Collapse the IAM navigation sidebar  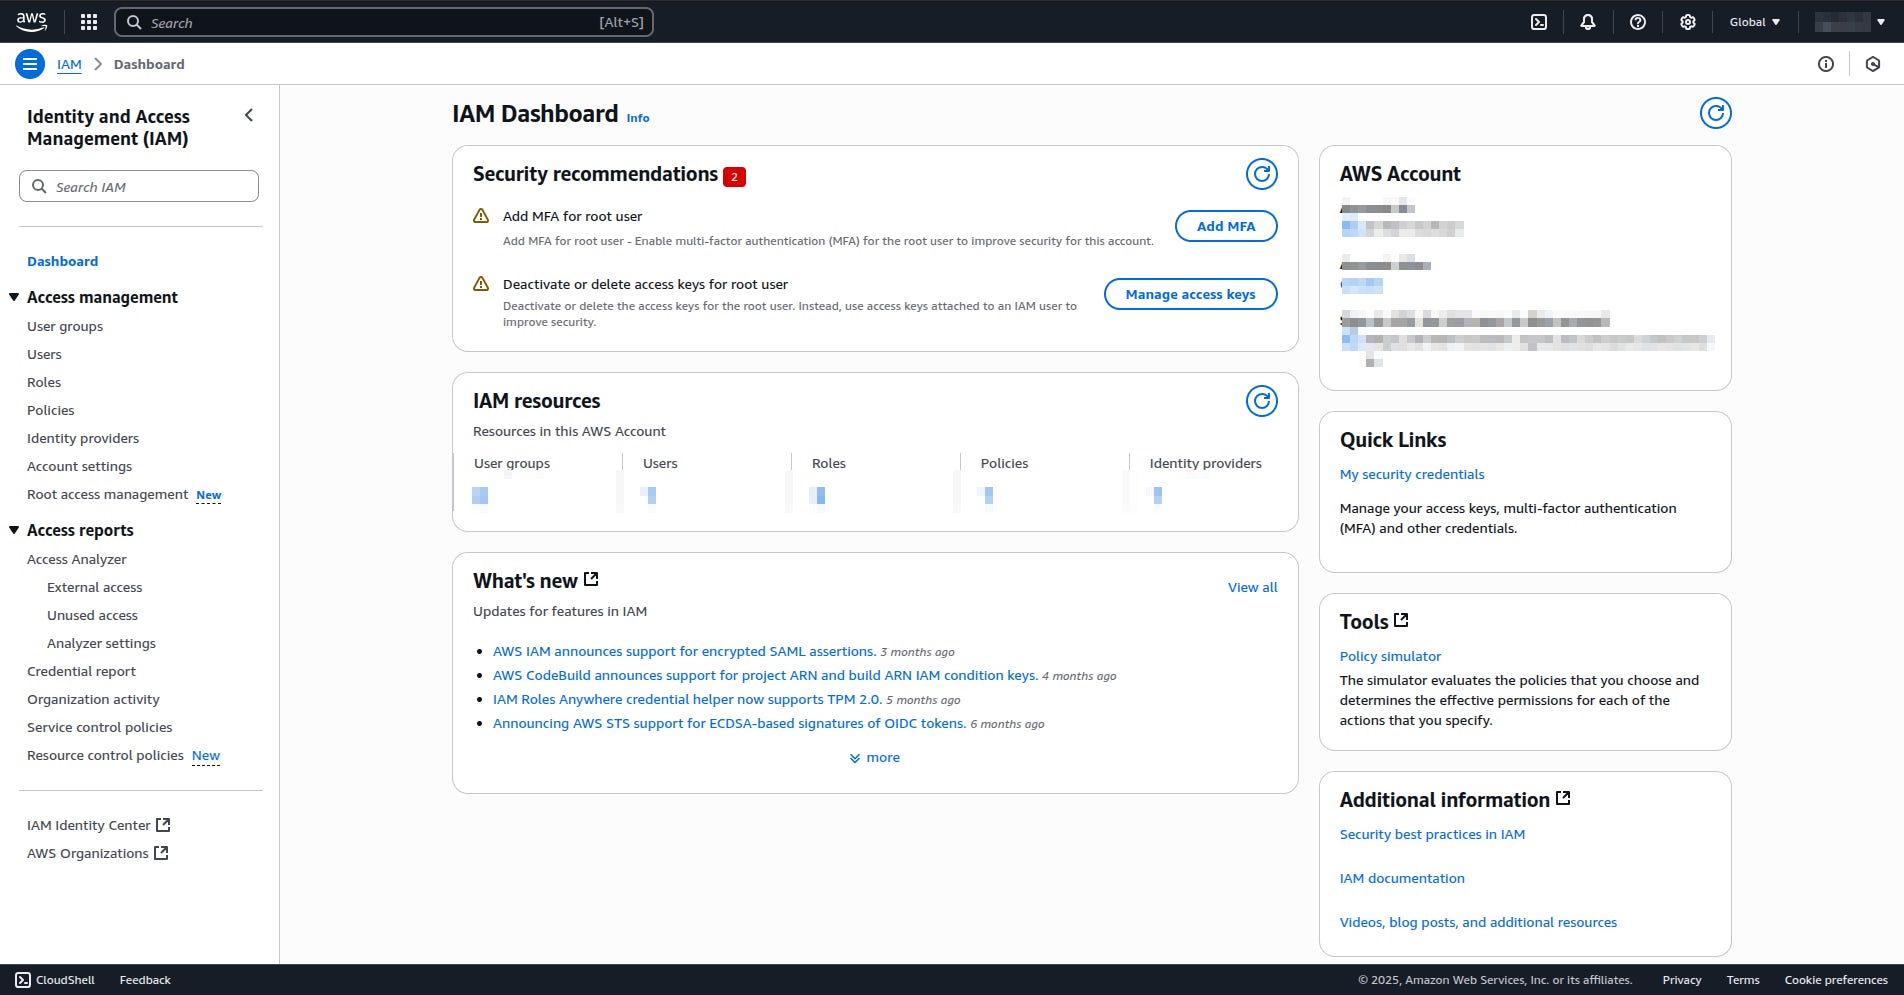pos(248,115)
